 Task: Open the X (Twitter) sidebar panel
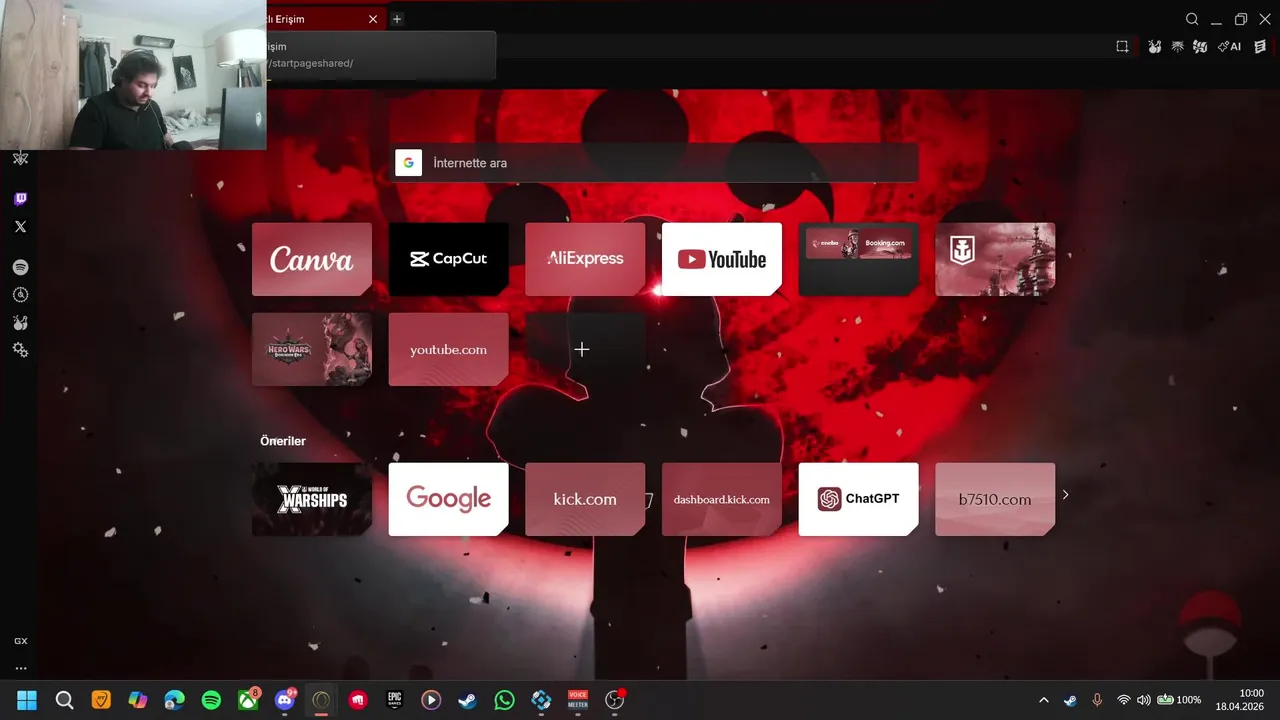20,227
